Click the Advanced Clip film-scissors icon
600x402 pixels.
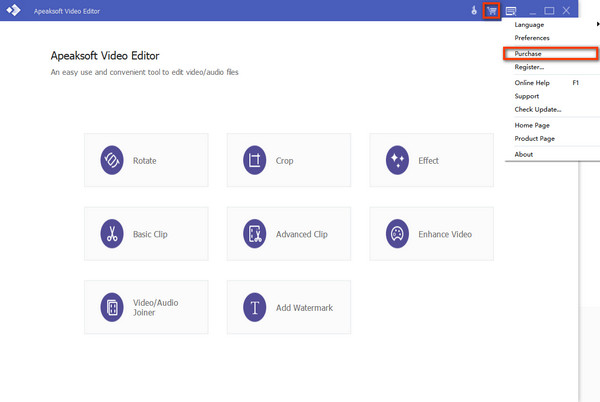254,233
